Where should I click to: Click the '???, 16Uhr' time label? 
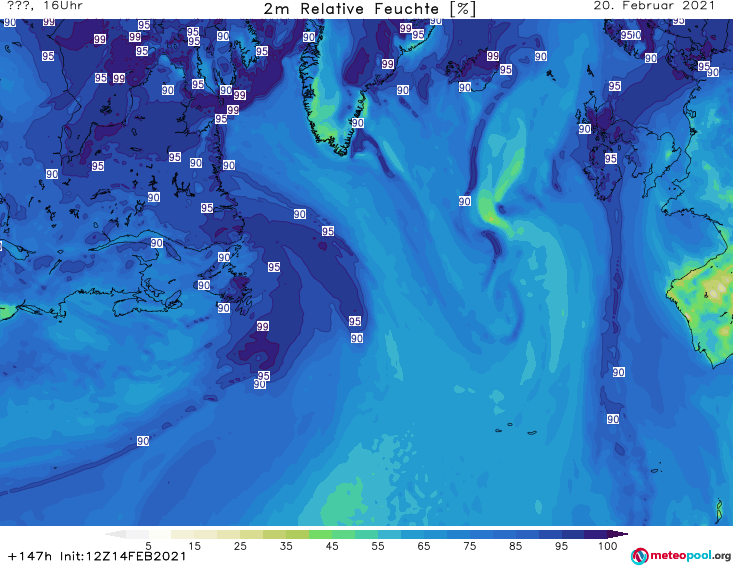coord(45,6)
